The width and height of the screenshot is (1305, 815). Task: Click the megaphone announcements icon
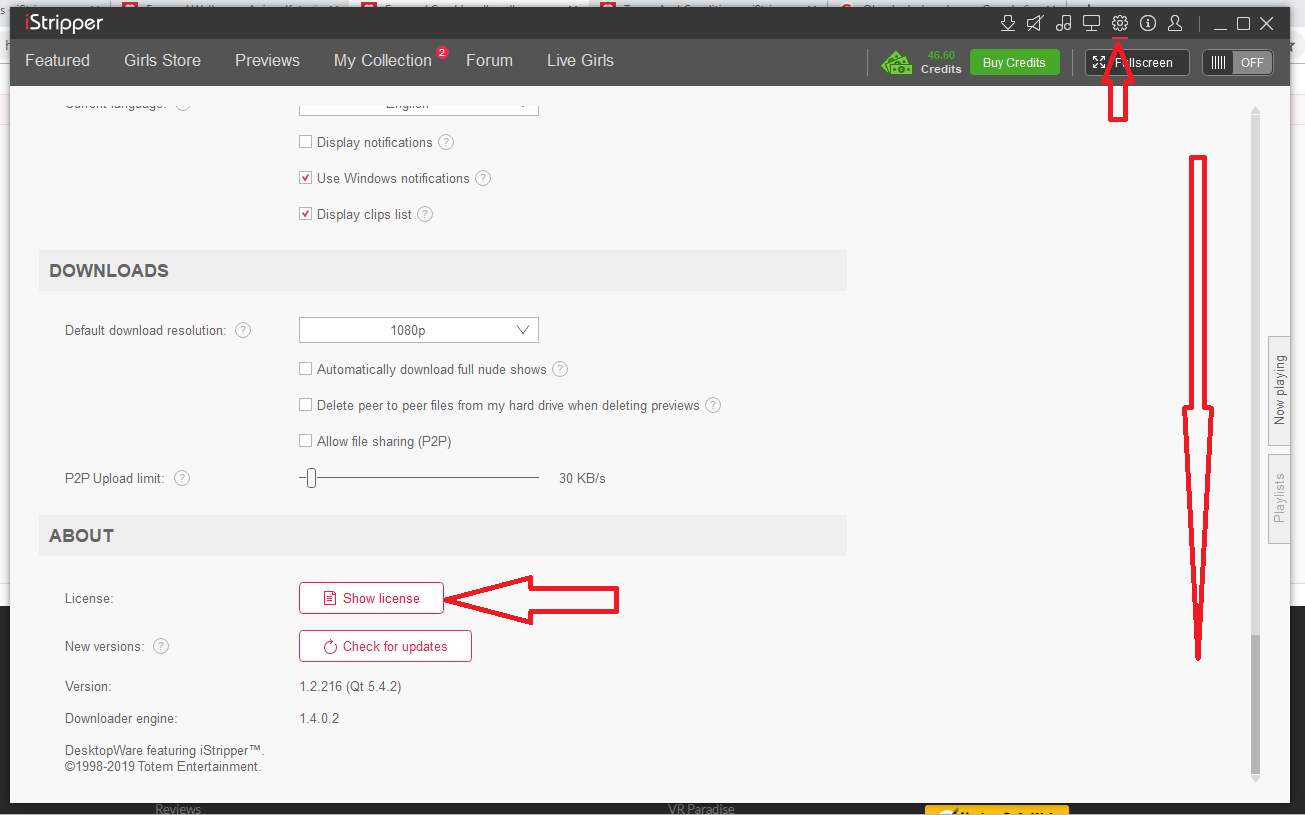tap(1035, 23)
